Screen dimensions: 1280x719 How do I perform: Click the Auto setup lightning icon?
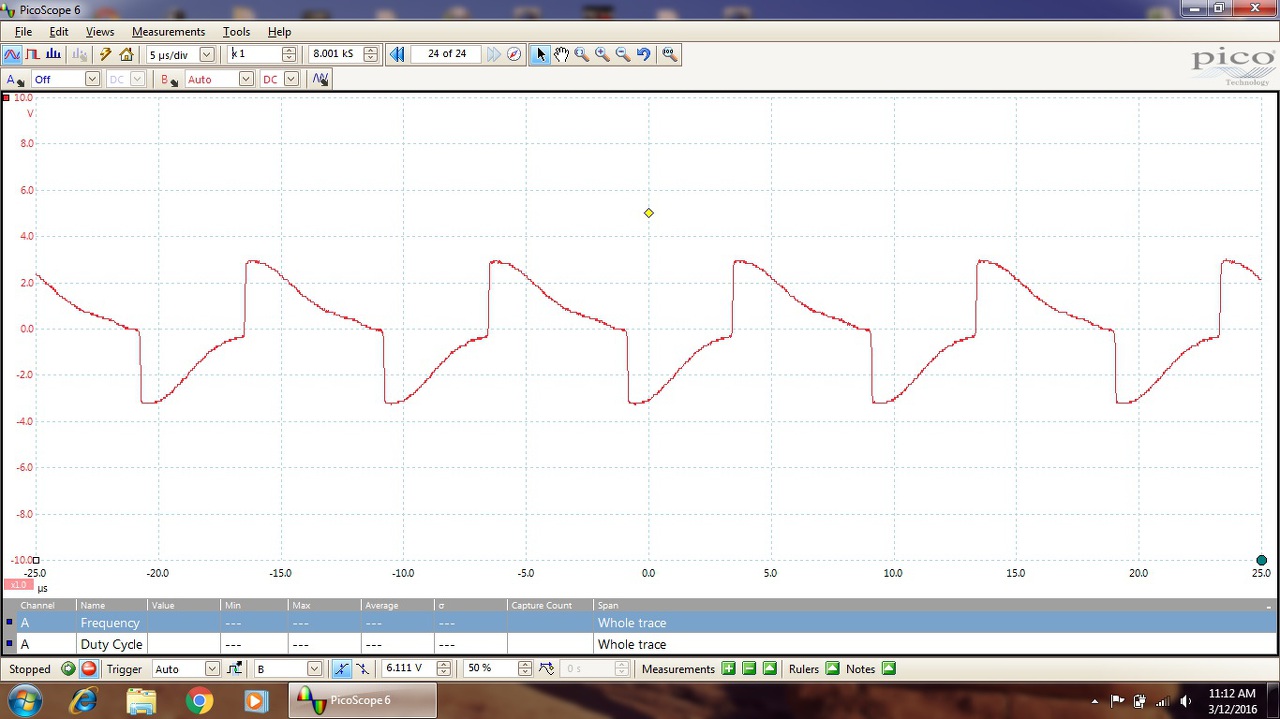(x=105, y=54)
